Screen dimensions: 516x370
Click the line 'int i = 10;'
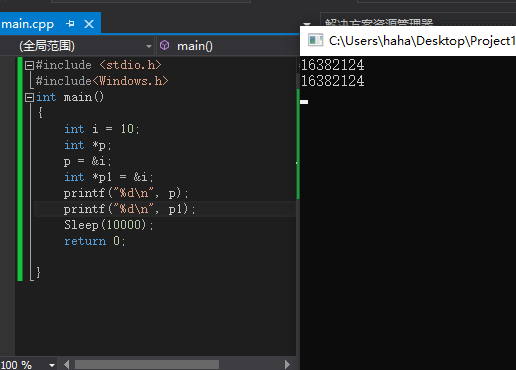pyautogui.click(x=102, y=129)
